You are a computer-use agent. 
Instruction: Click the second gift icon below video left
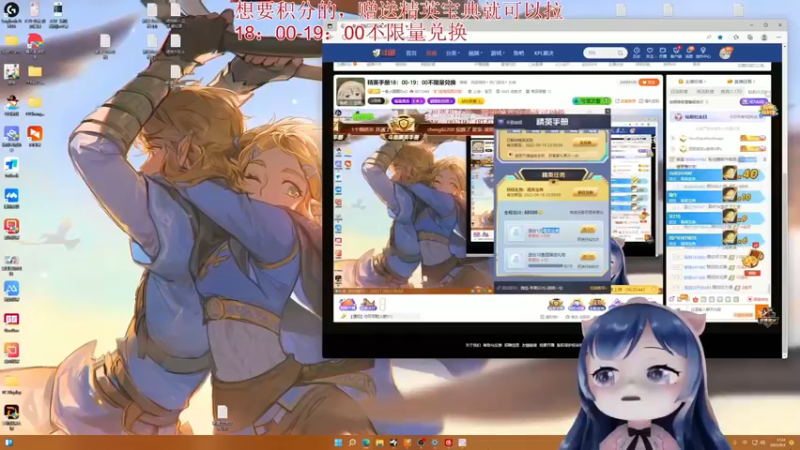coord(368,305)
